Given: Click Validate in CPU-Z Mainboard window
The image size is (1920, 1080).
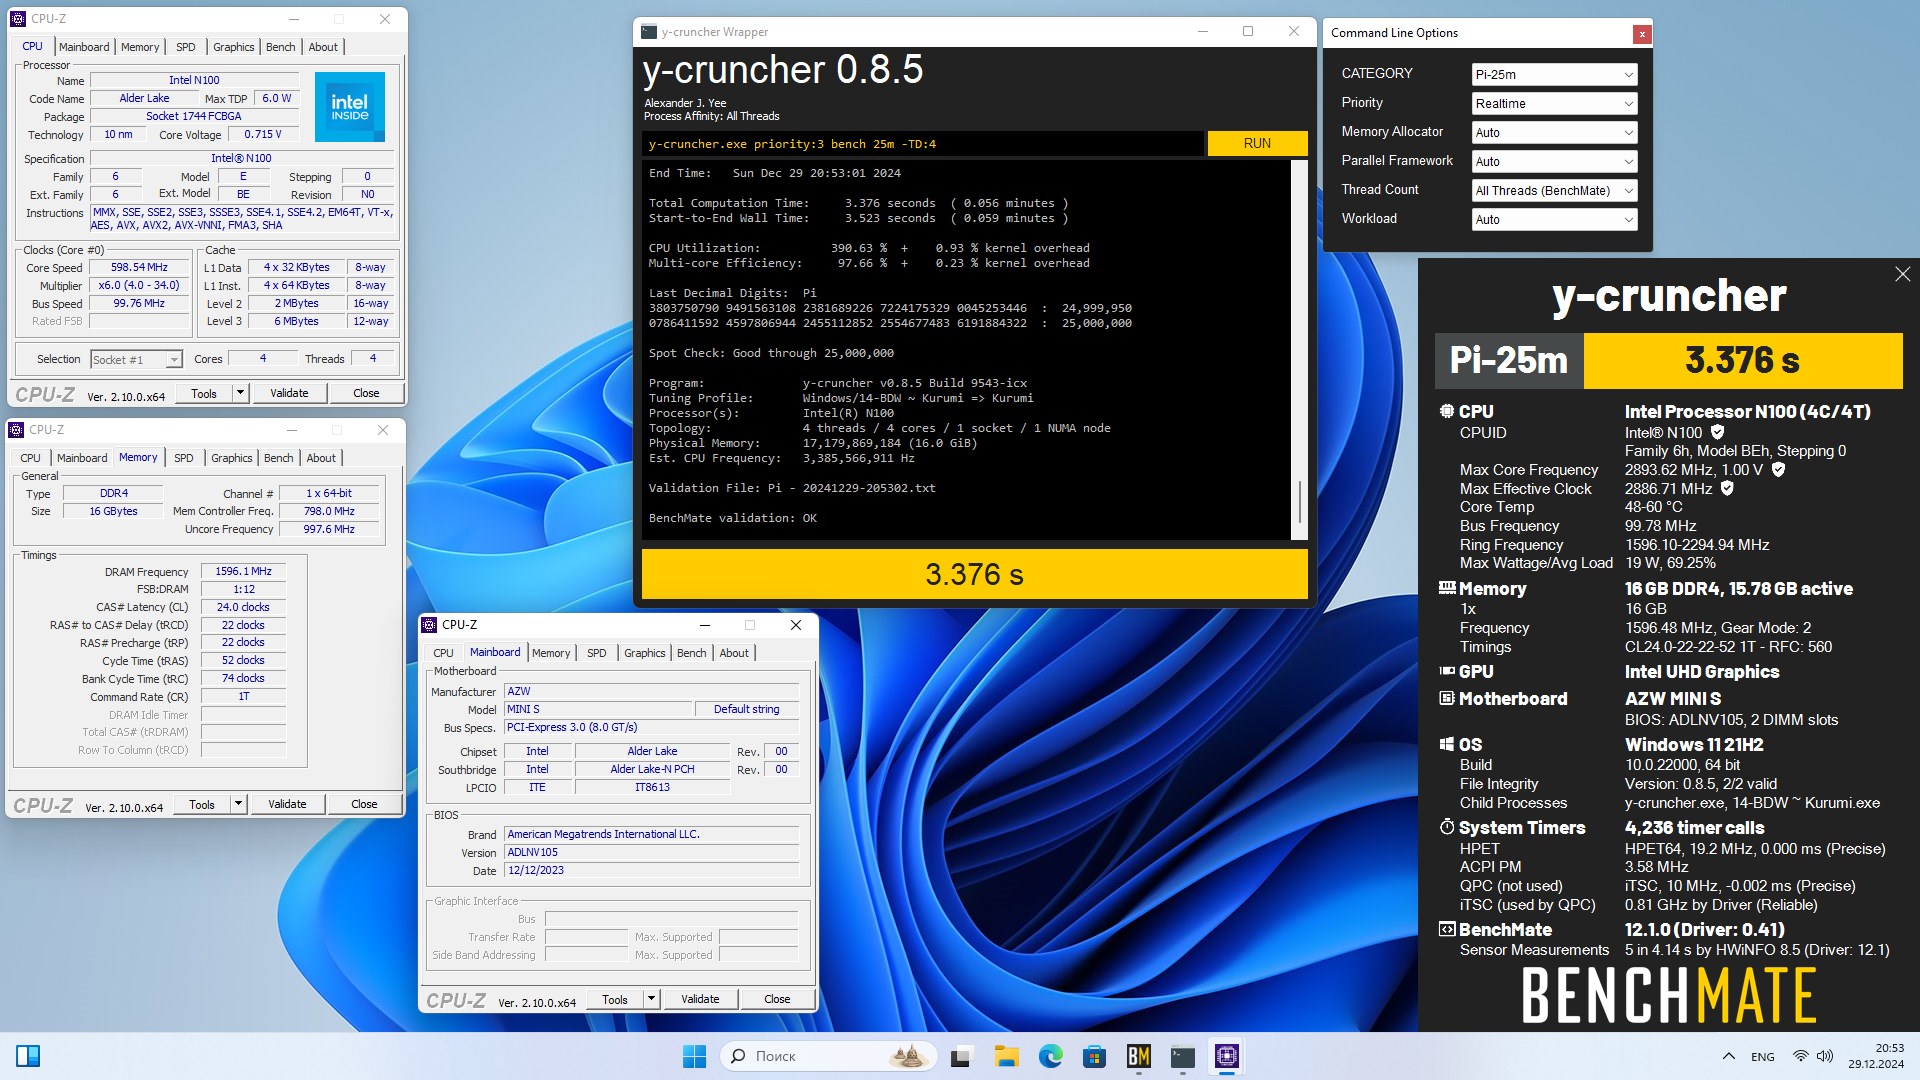Looking at the screenshot, I should [x=700, y=999].
